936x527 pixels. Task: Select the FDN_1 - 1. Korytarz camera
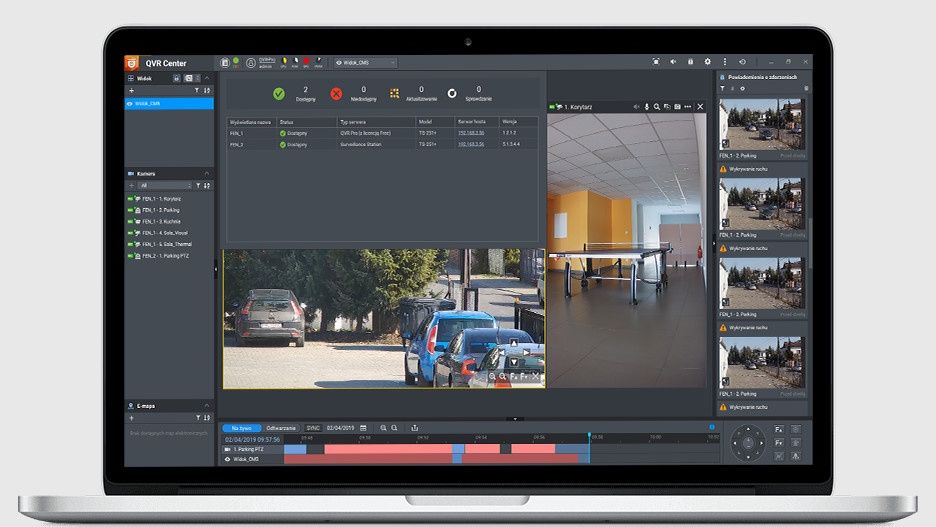click(x=161, y=199)
